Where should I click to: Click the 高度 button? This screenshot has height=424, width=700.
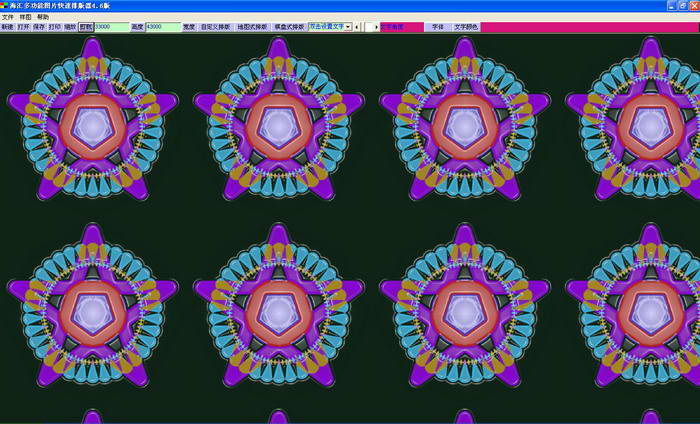(x=138, y=27)
